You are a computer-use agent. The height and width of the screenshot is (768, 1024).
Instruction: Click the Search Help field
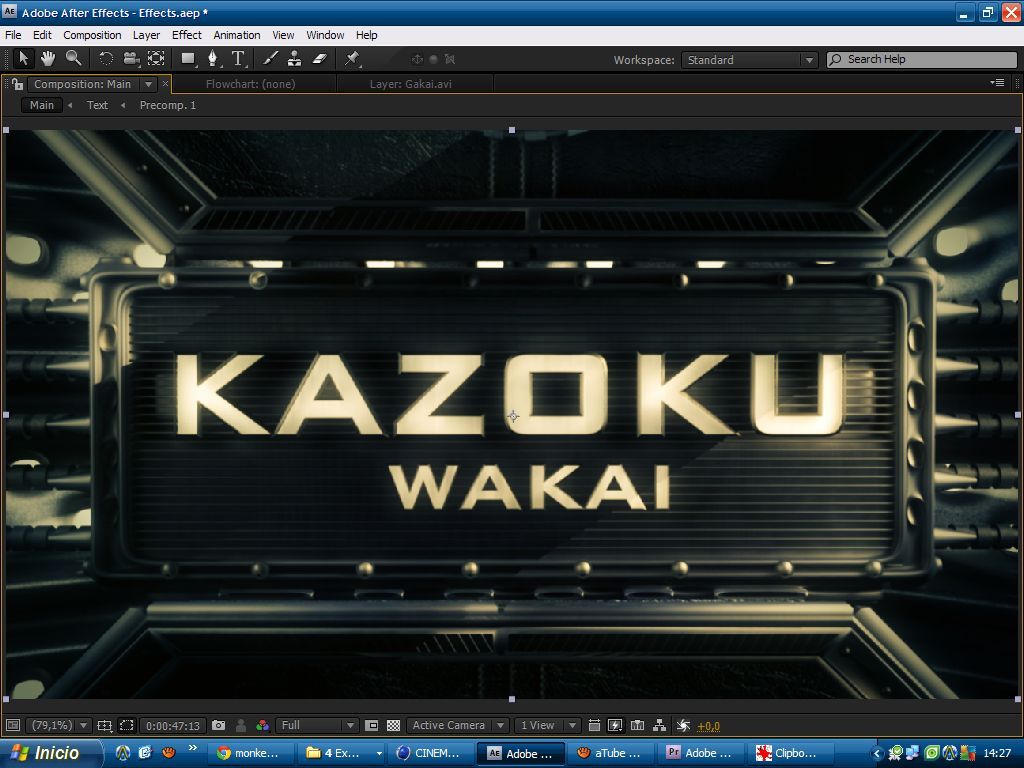click(x=922, y=59)
